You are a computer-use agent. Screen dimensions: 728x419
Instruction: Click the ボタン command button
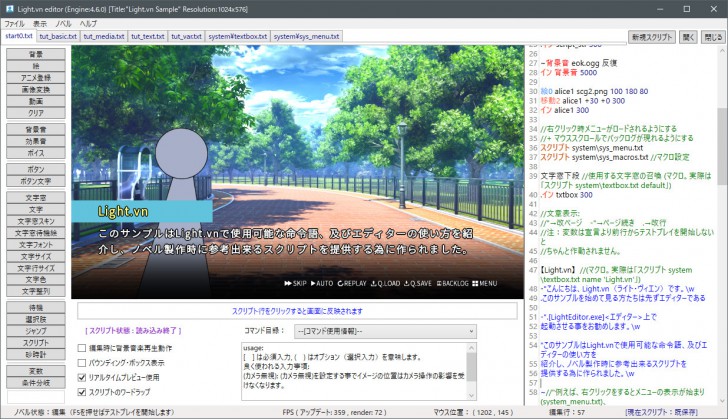pos(36,169)
